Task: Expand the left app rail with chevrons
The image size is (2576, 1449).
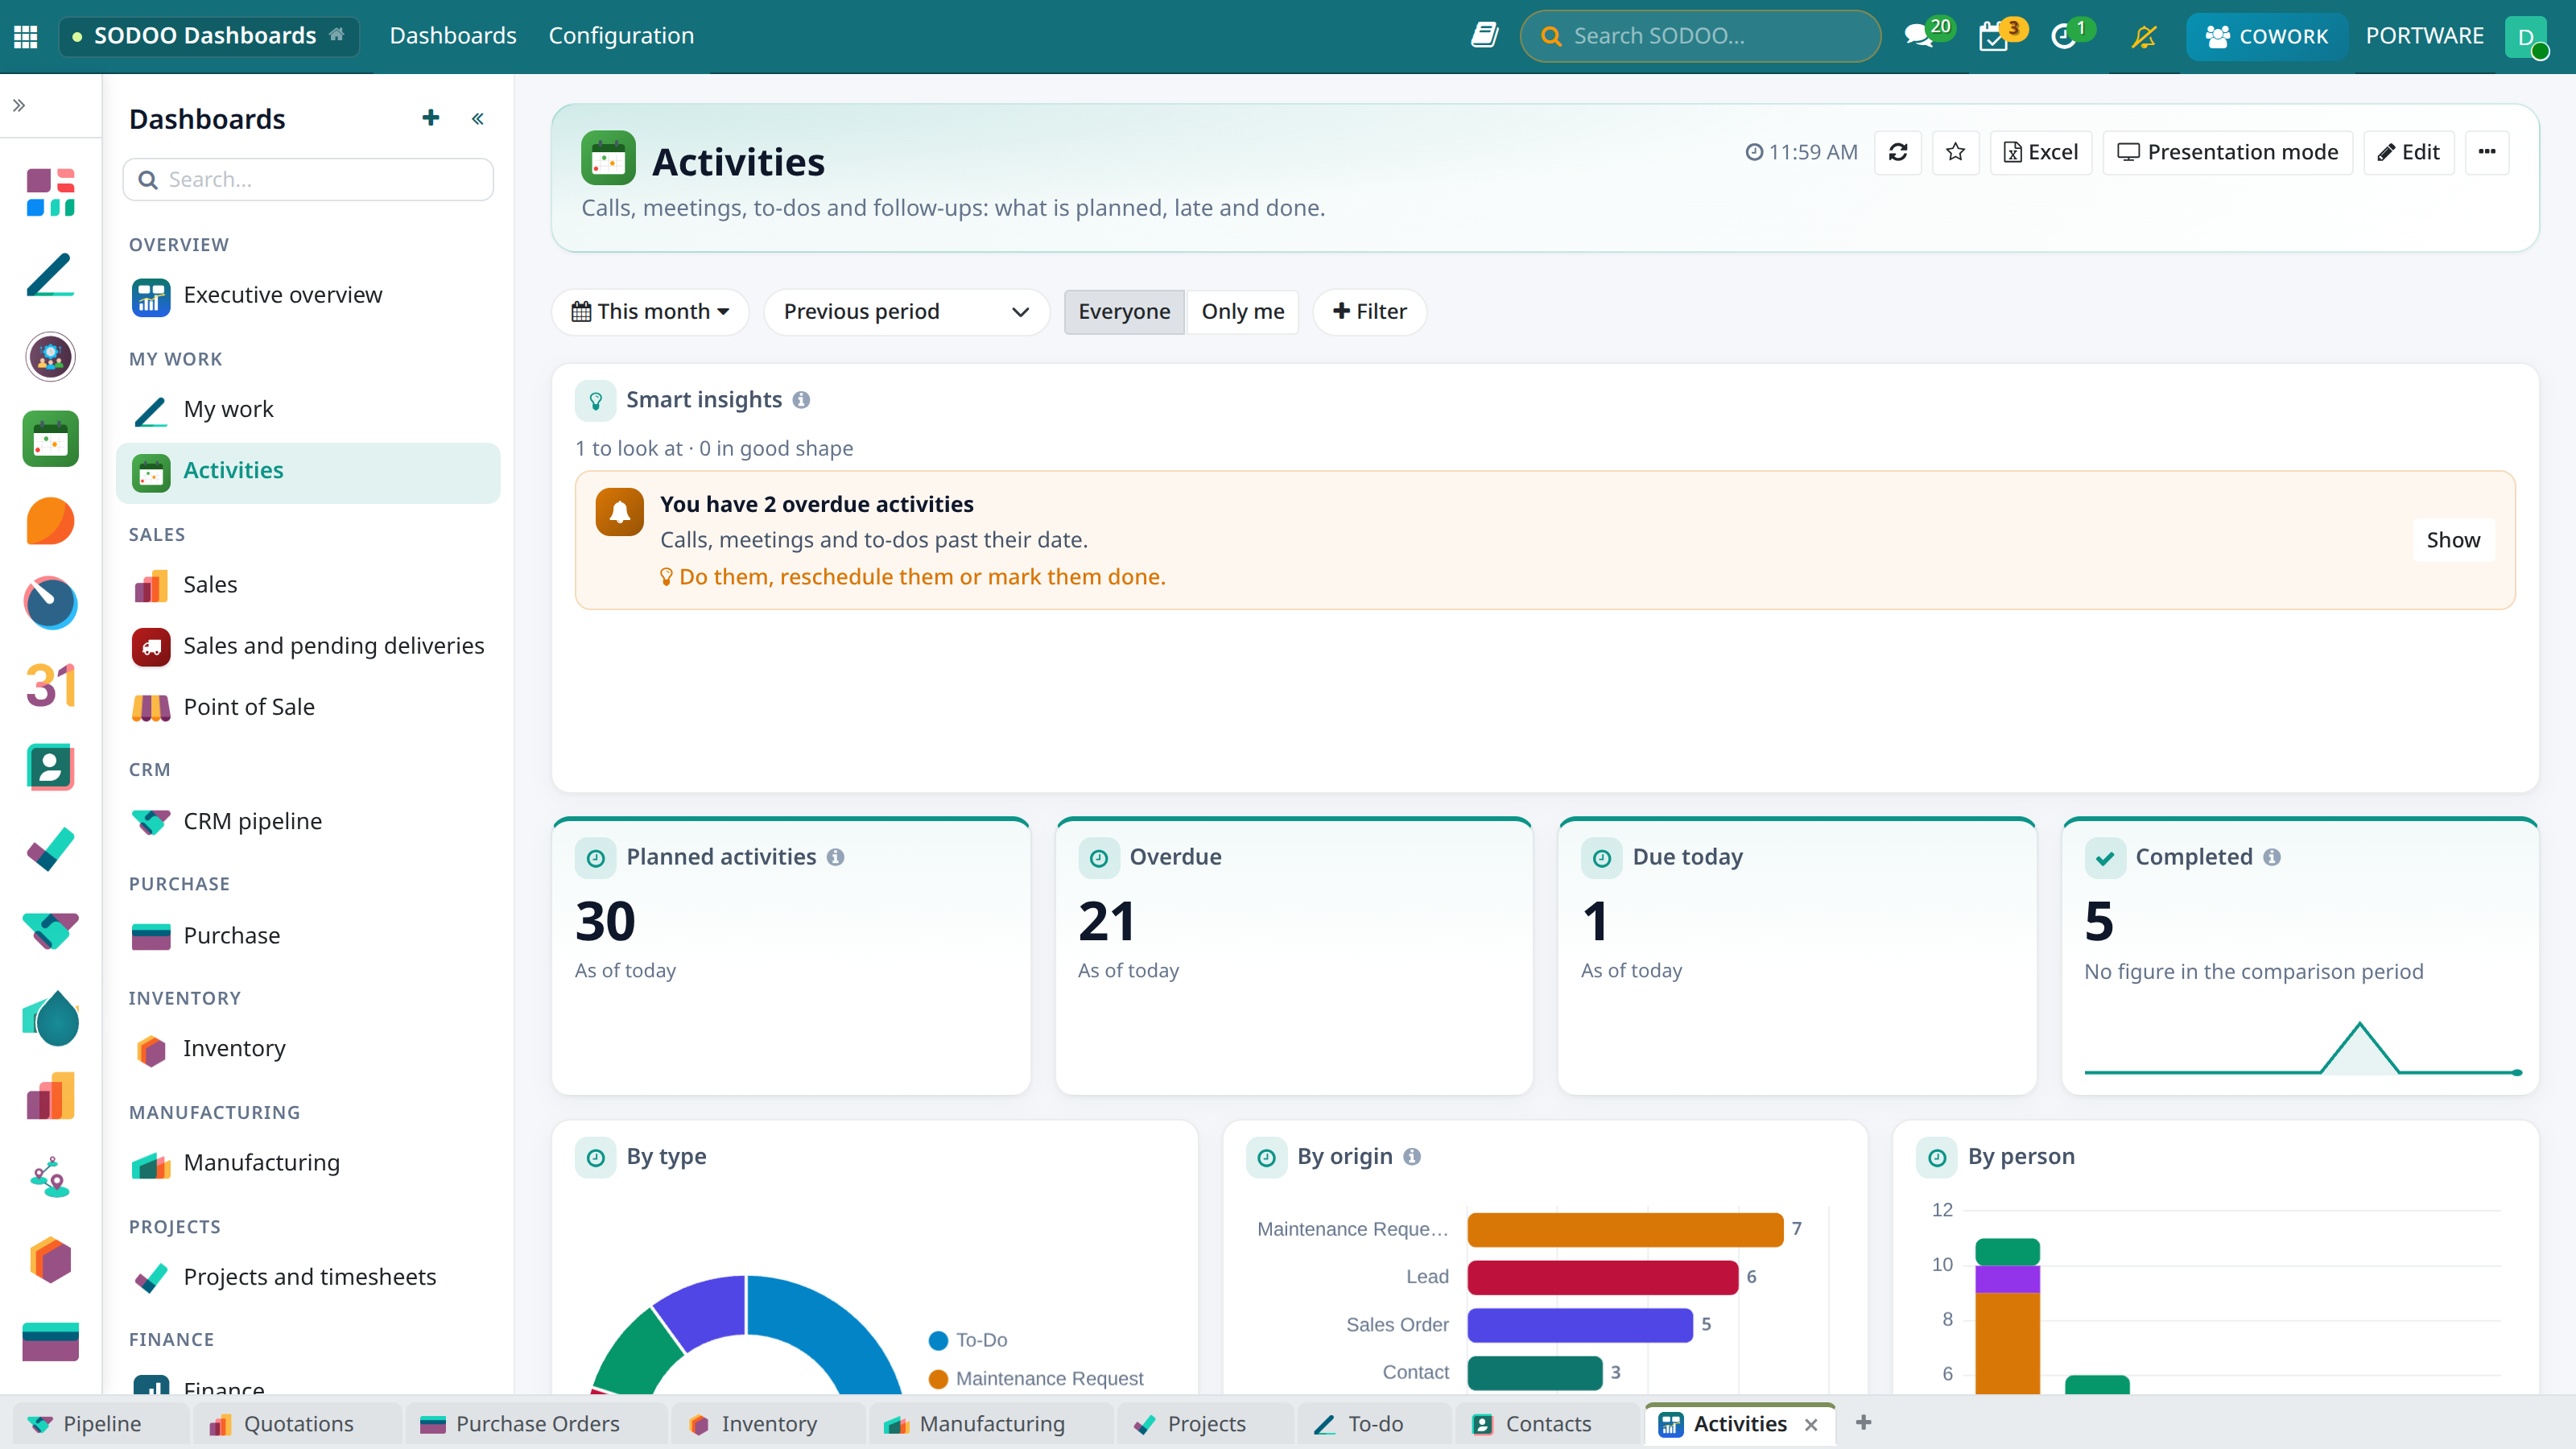Action: point(18,105)
